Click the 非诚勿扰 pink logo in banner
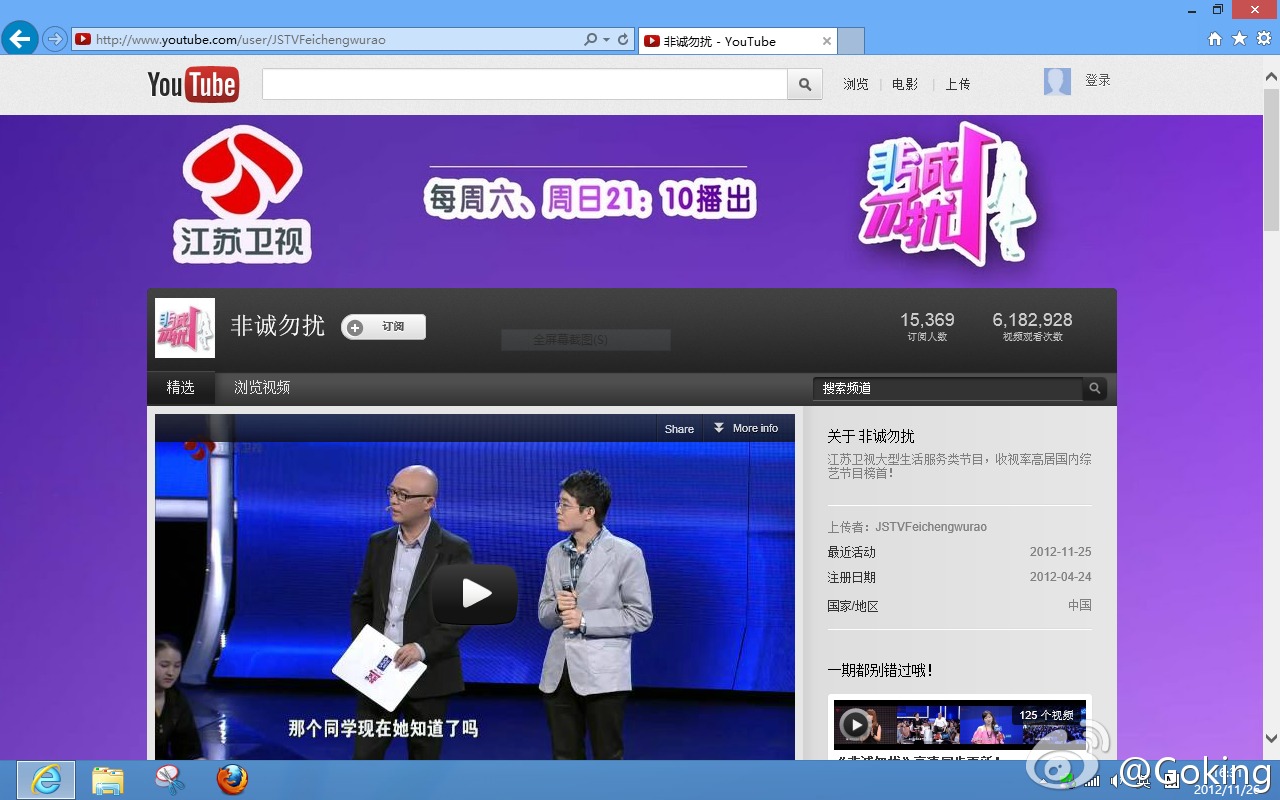This screenshot has height=800, width=1280. coord(945,195)
